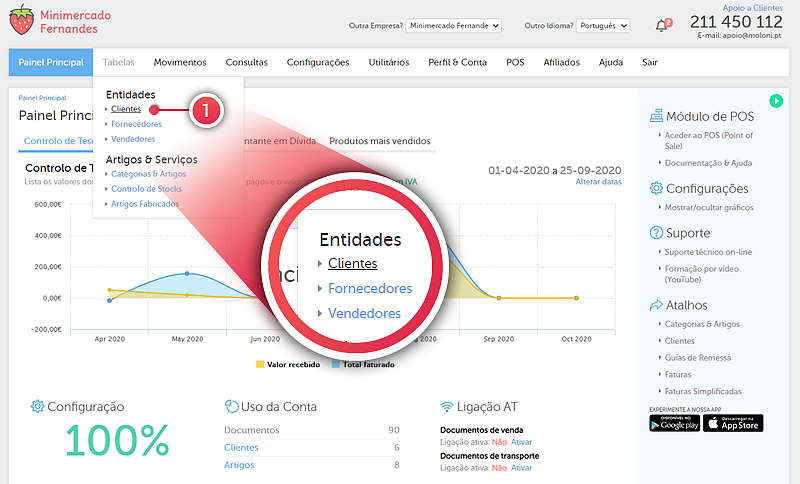The image size is (800, 484).
Task: Open the Utilitários menu
Action: (x=389, y=62)
